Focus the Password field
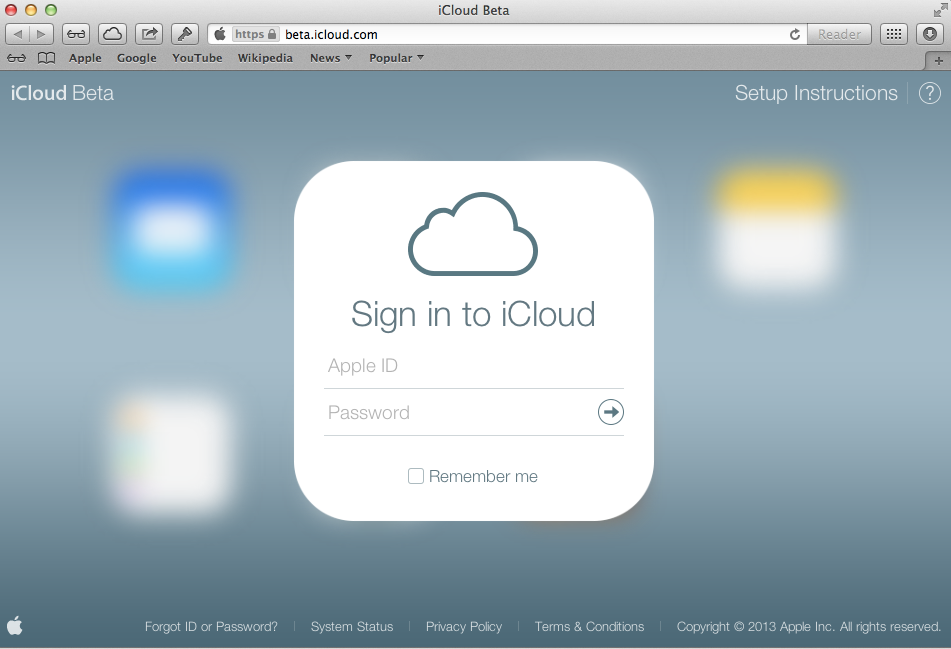951x649 pixels. 460,412
